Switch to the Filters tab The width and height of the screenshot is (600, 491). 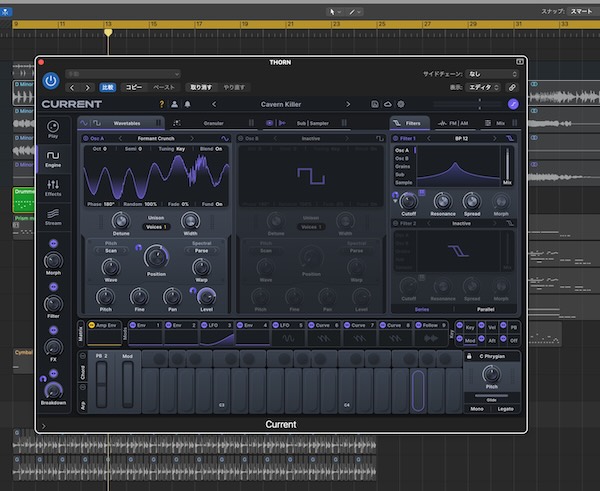click(x=409, y=123)
